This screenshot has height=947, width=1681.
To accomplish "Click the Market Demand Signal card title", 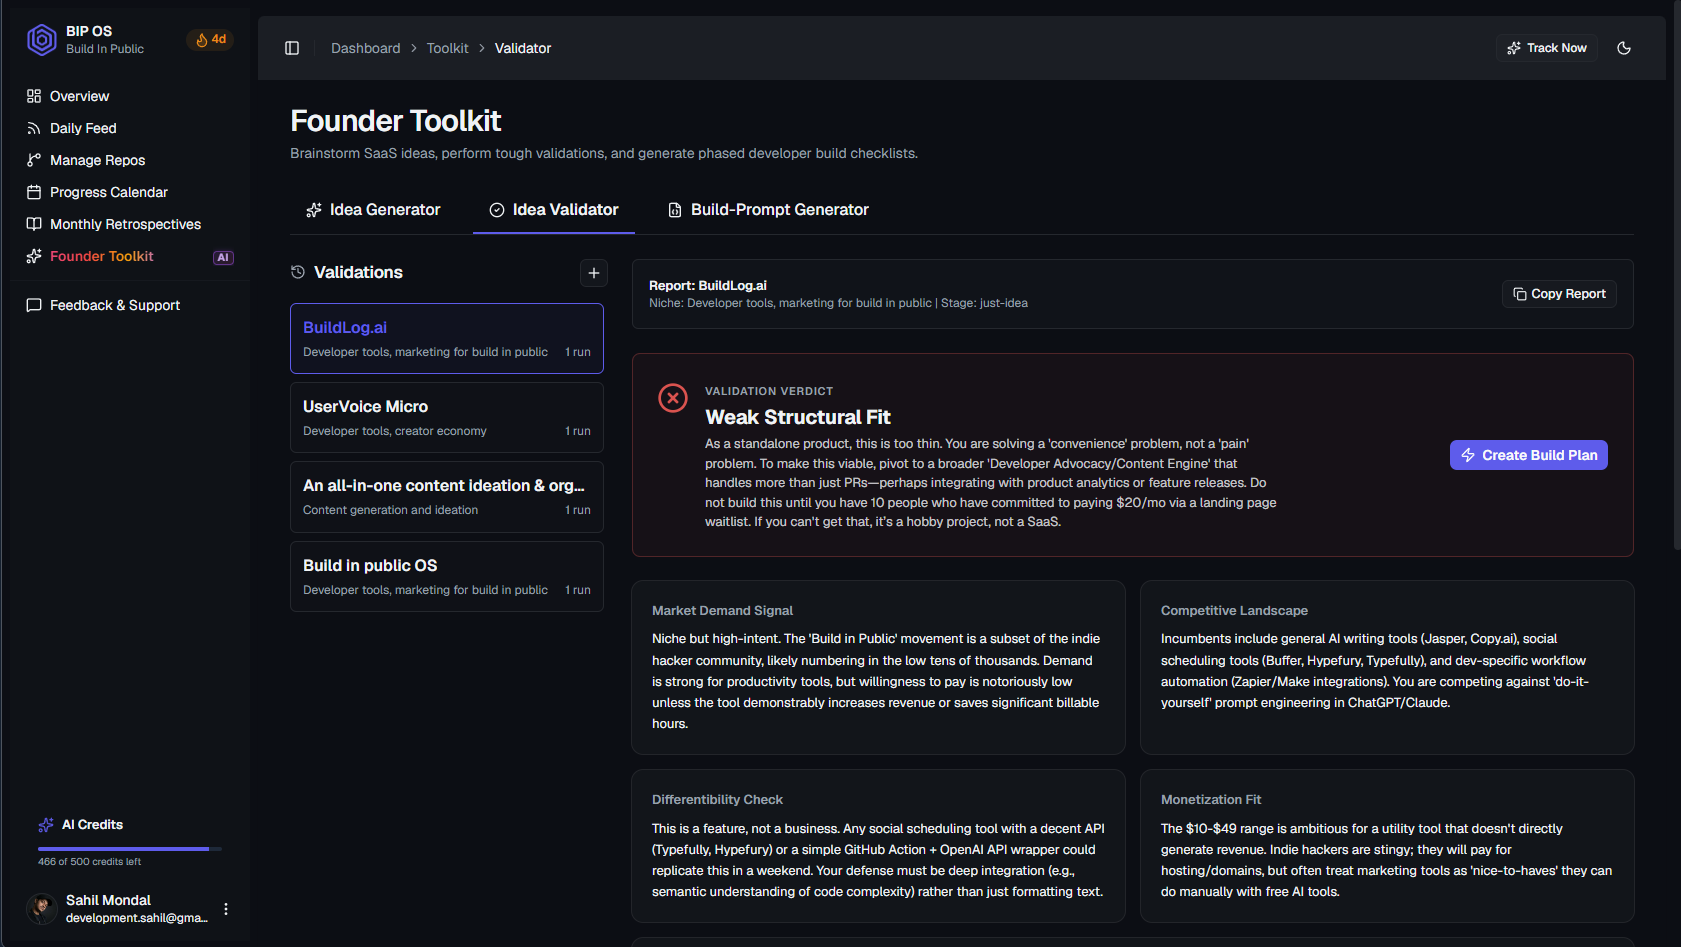I will pyautogui.click(x=722, y=611).
